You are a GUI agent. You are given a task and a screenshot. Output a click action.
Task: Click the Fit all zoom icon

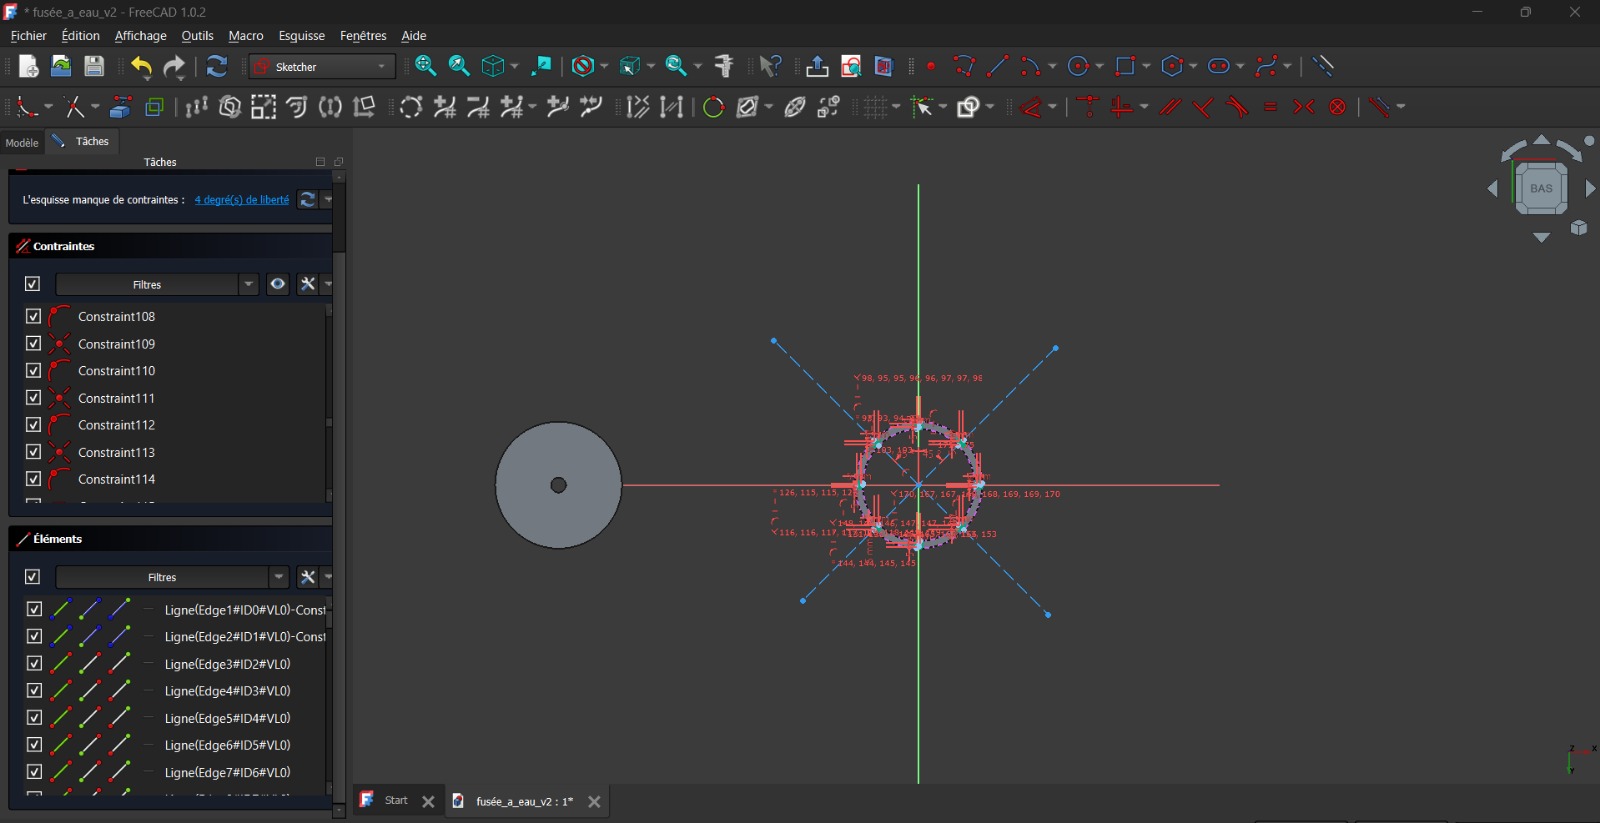(425, 67)
